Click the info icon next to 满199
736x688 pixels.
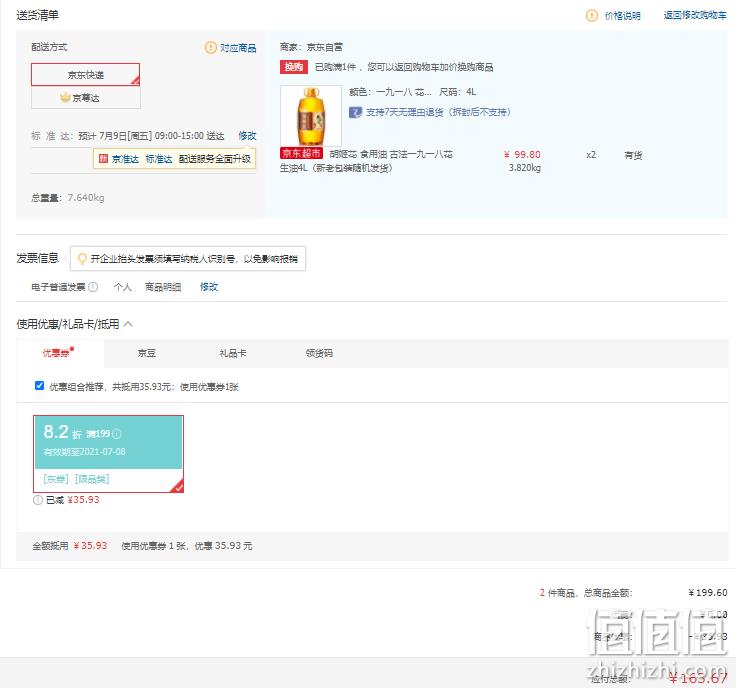point(117,434)
